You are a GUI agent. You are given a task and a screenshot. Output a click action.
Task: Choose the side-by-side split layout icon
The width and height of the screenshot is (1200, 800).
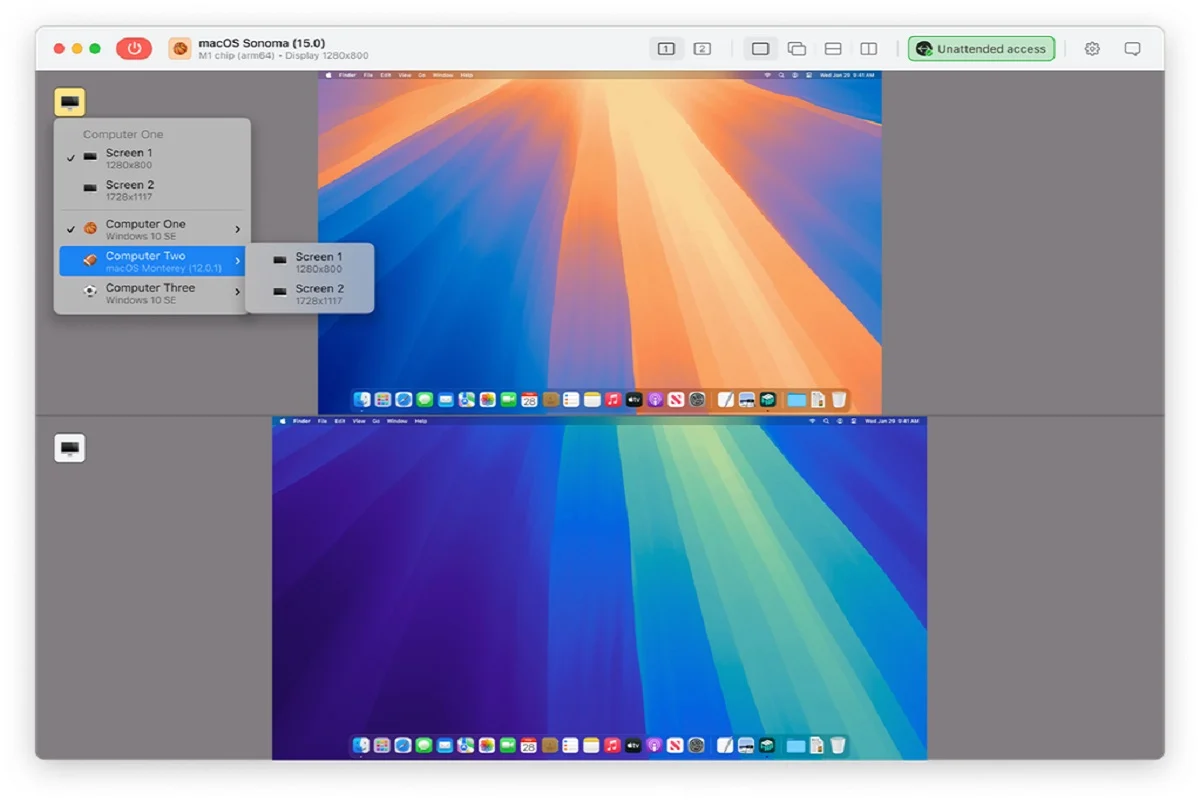[869, 48]
